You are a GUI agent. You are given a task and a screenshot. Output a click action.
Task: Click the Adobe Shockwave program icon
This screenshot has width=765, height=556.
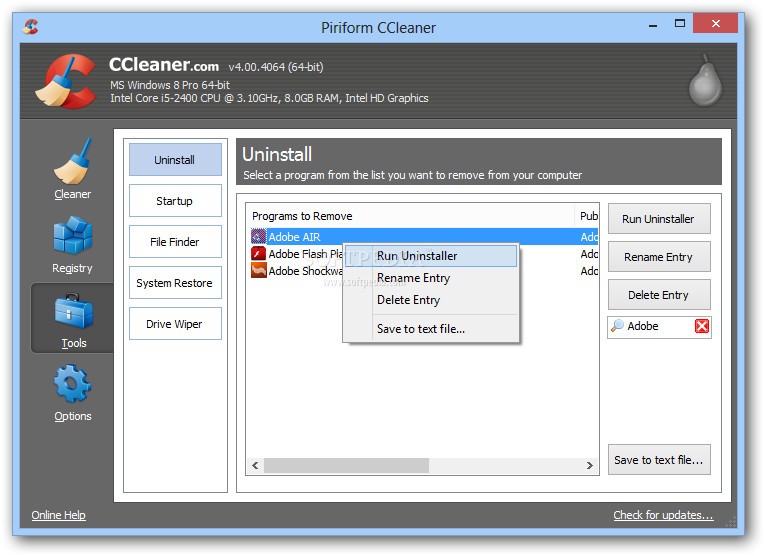[x=258, y=271]
